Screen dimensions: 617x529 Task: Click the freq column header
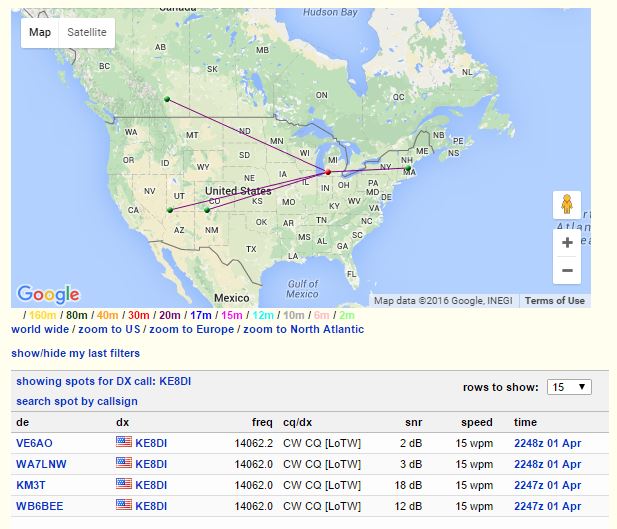[262, 422]
